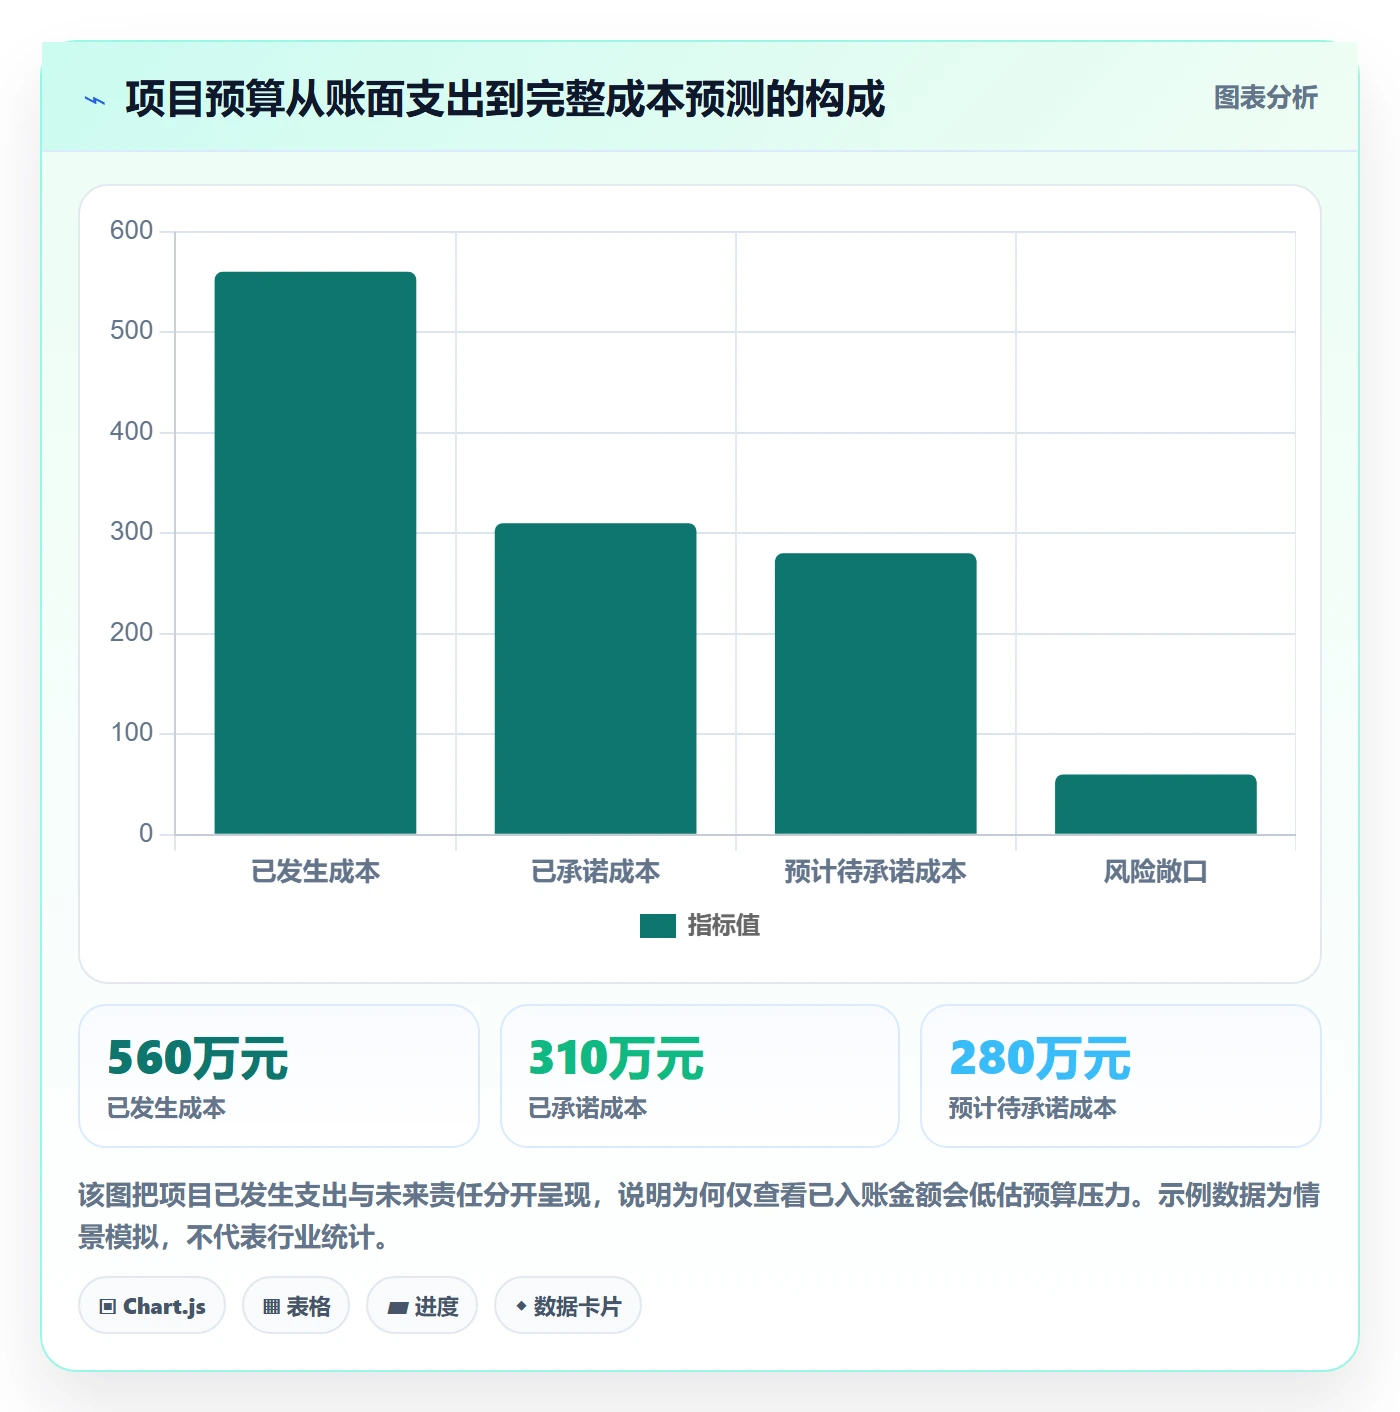Click the 已承诺成本 caption under 310万元
Image resolution: width=1400 pixels, height=1412 pixels.
pos(588,1108)
